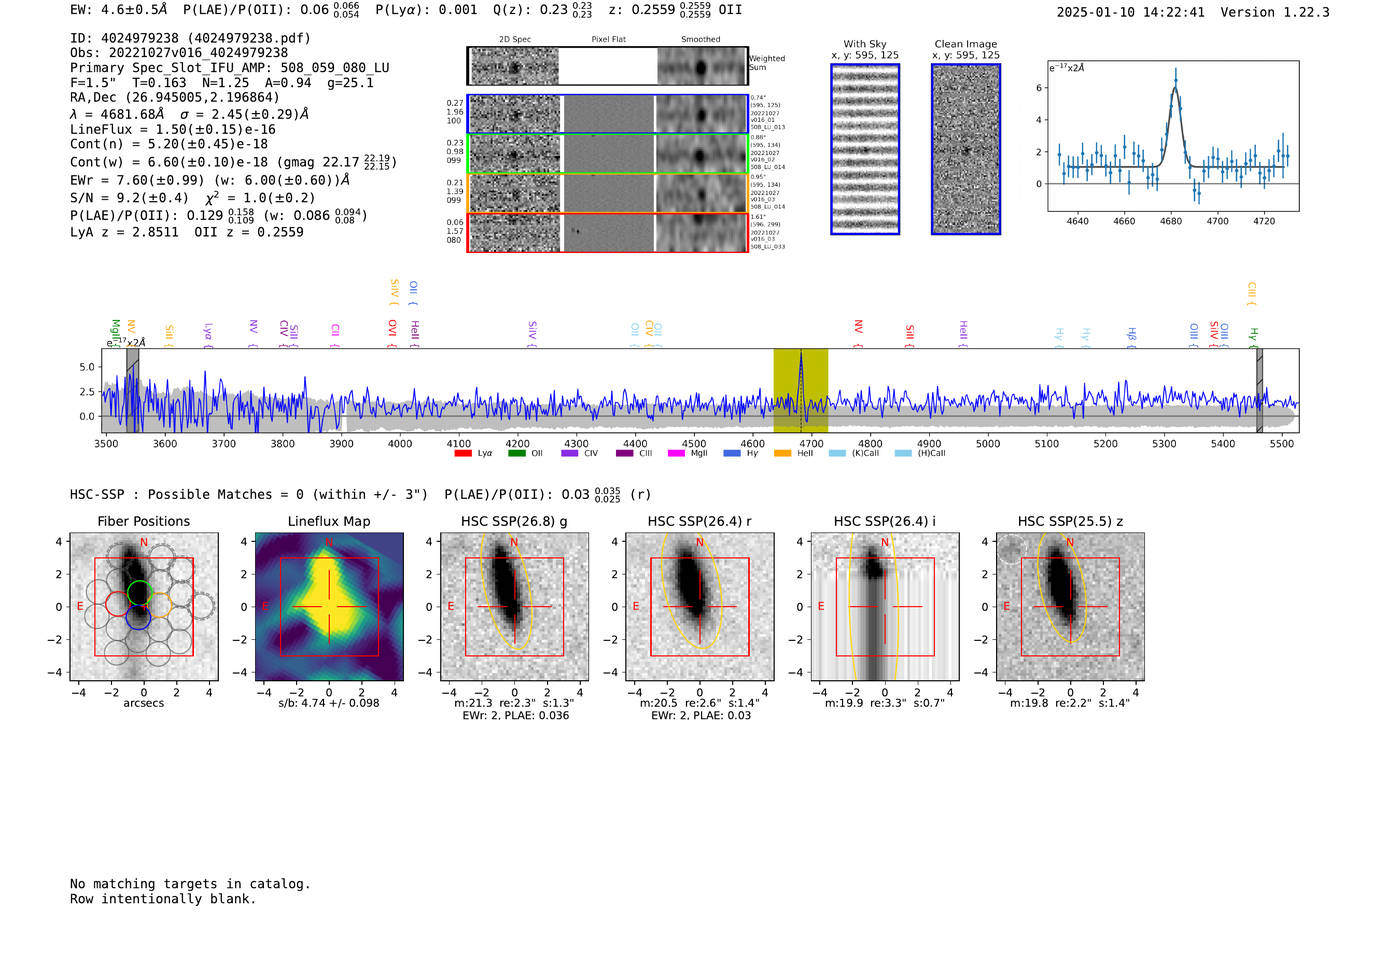Select the blue-bordered fiber 2D spectrum row
This screenshot has width=1400, height=953.
click(x=608, y=114)
